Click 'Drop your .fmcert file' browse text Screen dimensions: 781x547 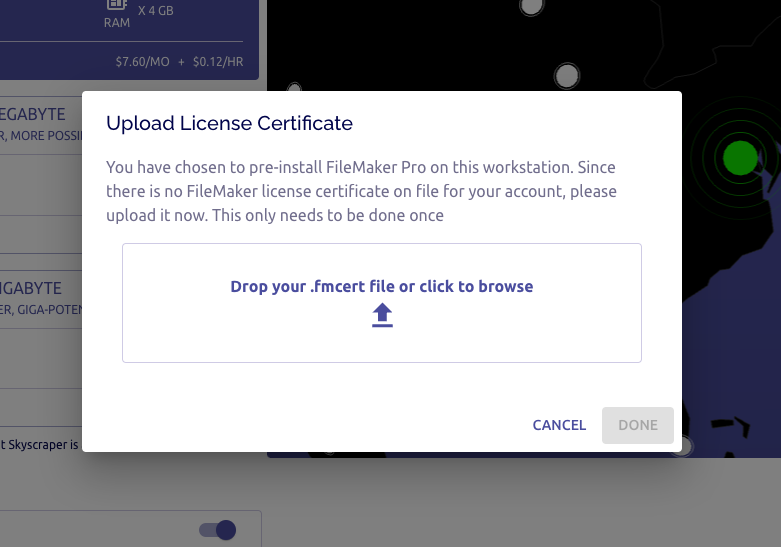[x=382, y=286]
